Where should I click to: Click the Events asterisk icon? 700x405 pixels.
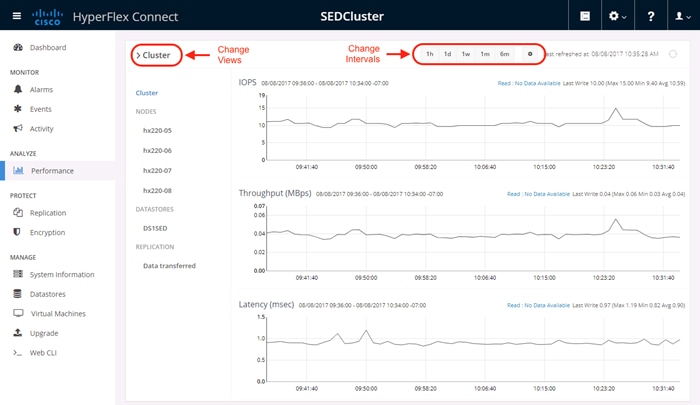click(x=18, y=109)
